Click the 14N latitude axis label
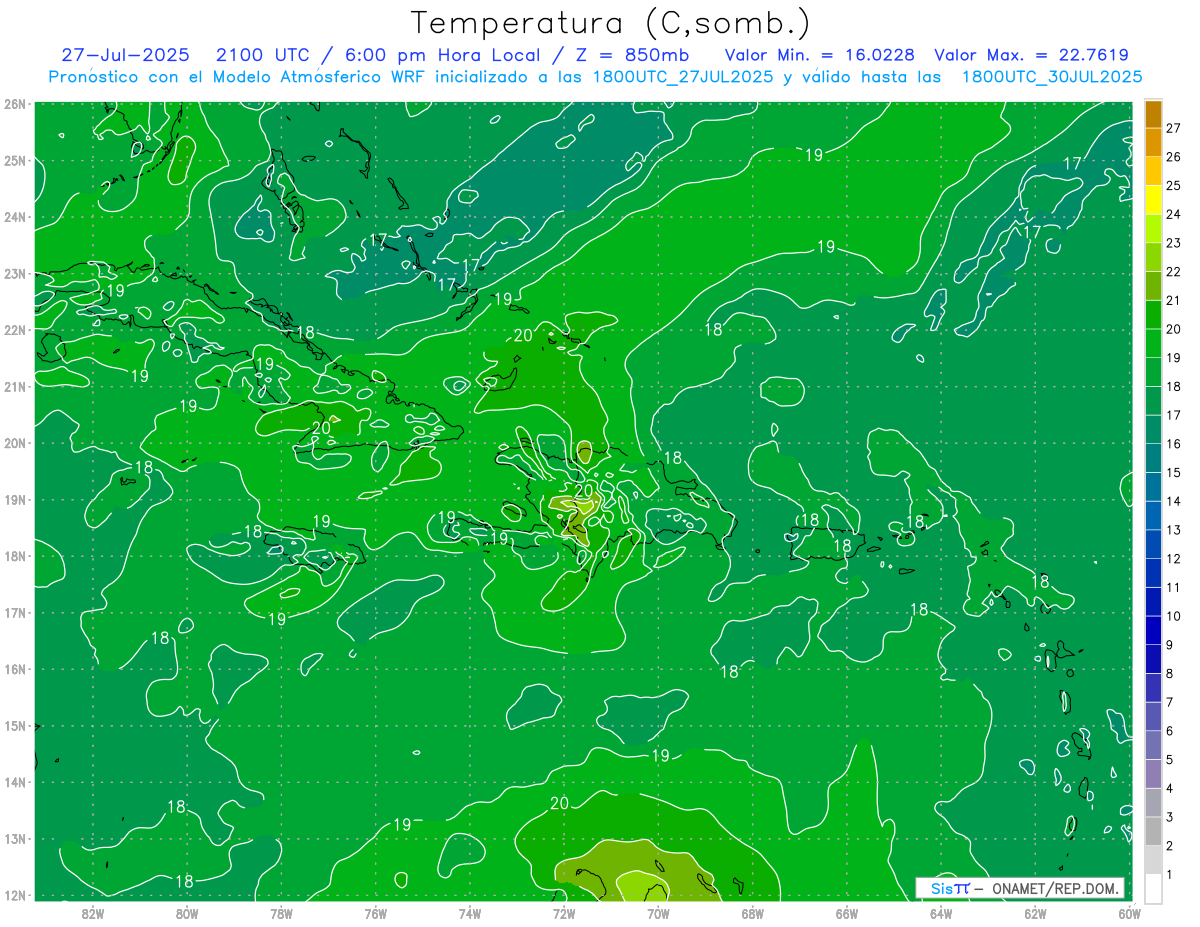1200x927 pixels. click(x=15, y=782)
